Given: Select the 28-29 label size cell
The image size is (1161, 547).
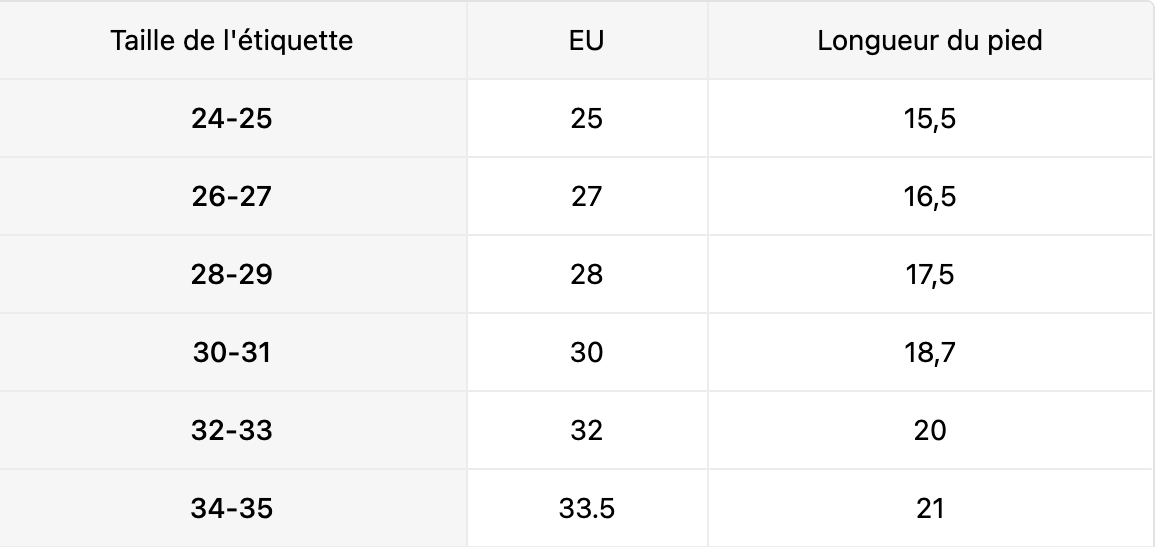Looking at the screenshot, I should tap(232, 274).
